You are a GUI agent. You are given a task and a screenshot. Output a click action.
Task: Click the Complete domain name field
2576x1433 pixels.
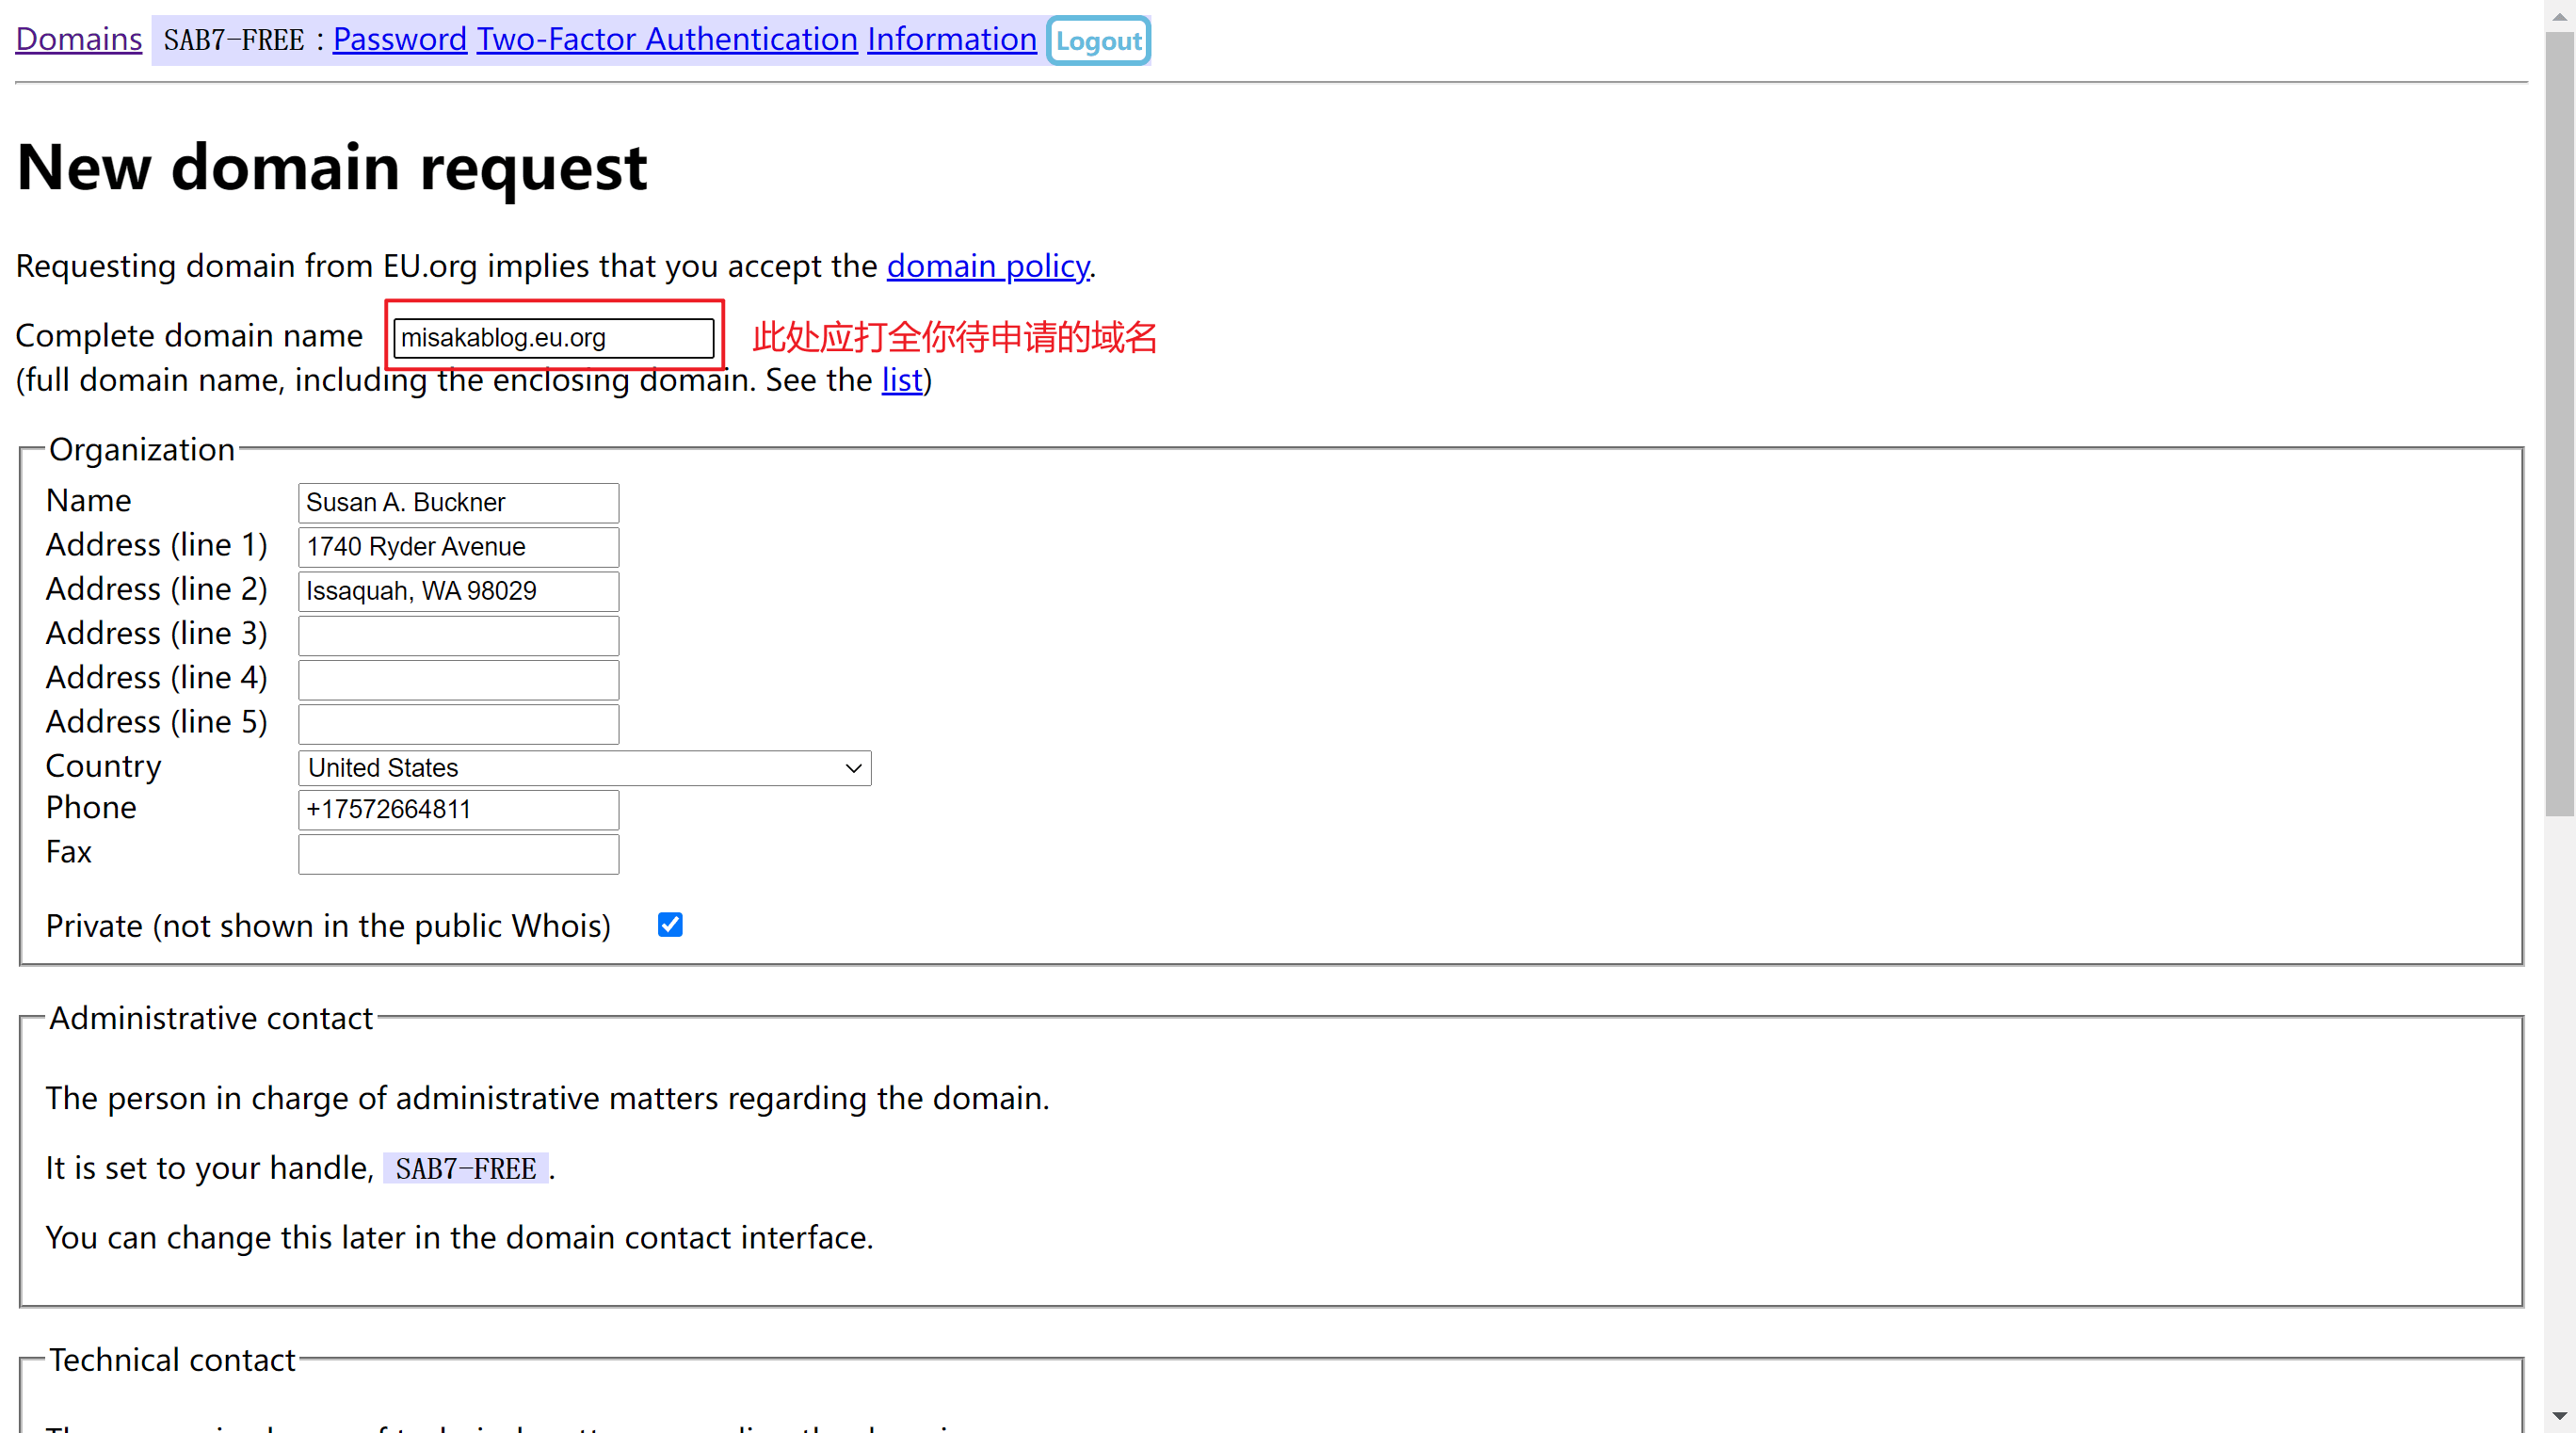click(x=553, y=338)
